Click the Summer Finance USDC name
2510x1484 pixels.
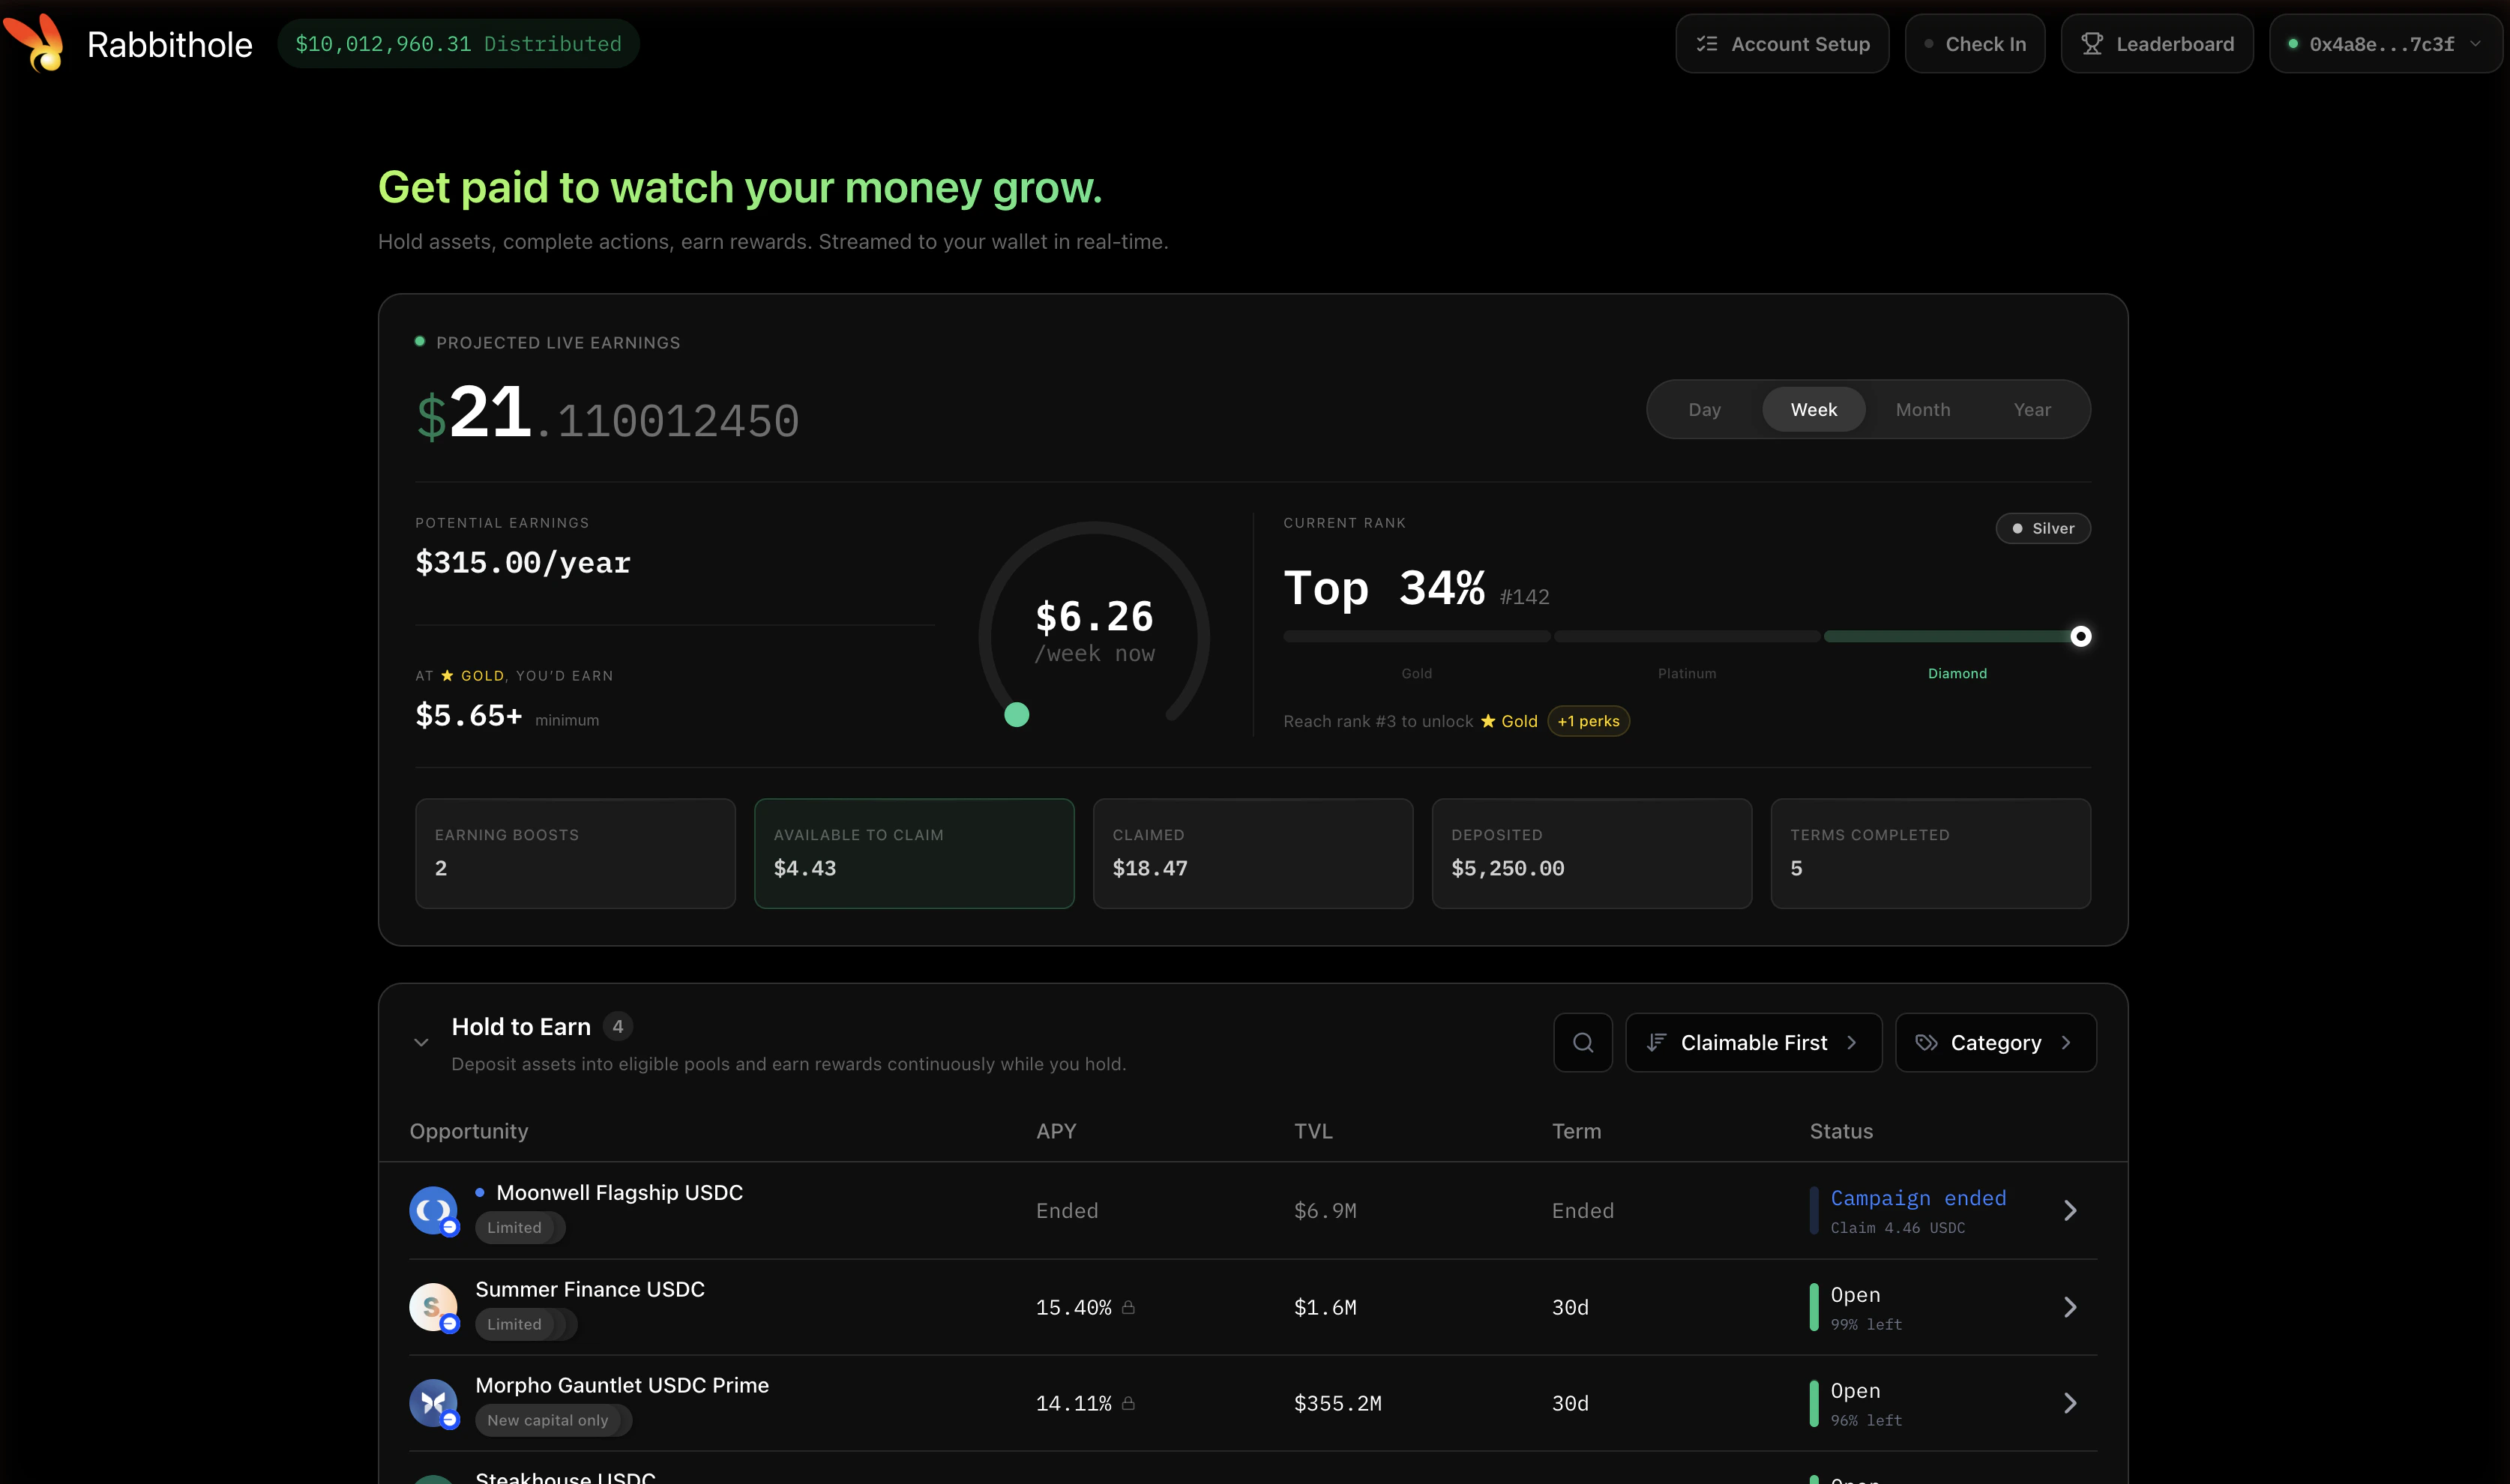[x=590, y=1289]
